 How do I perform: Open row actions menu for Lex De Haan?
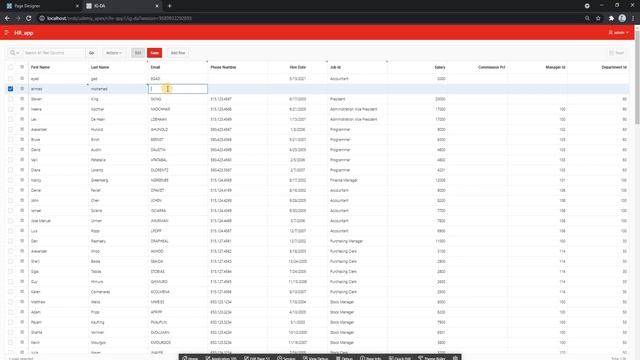[x=22, y=119]
